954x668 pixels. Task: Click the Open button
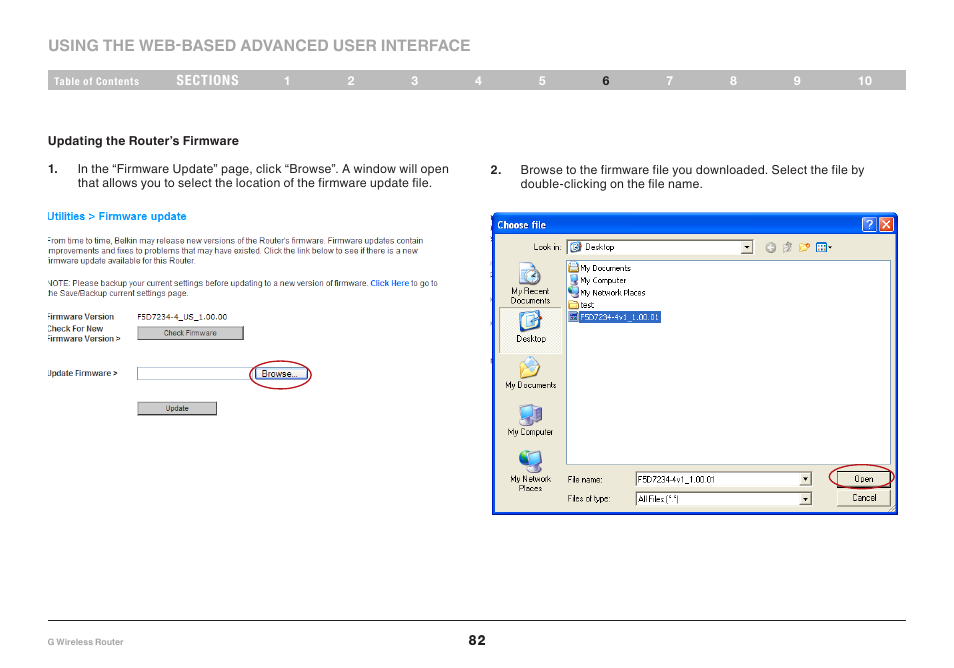[863, 479]
